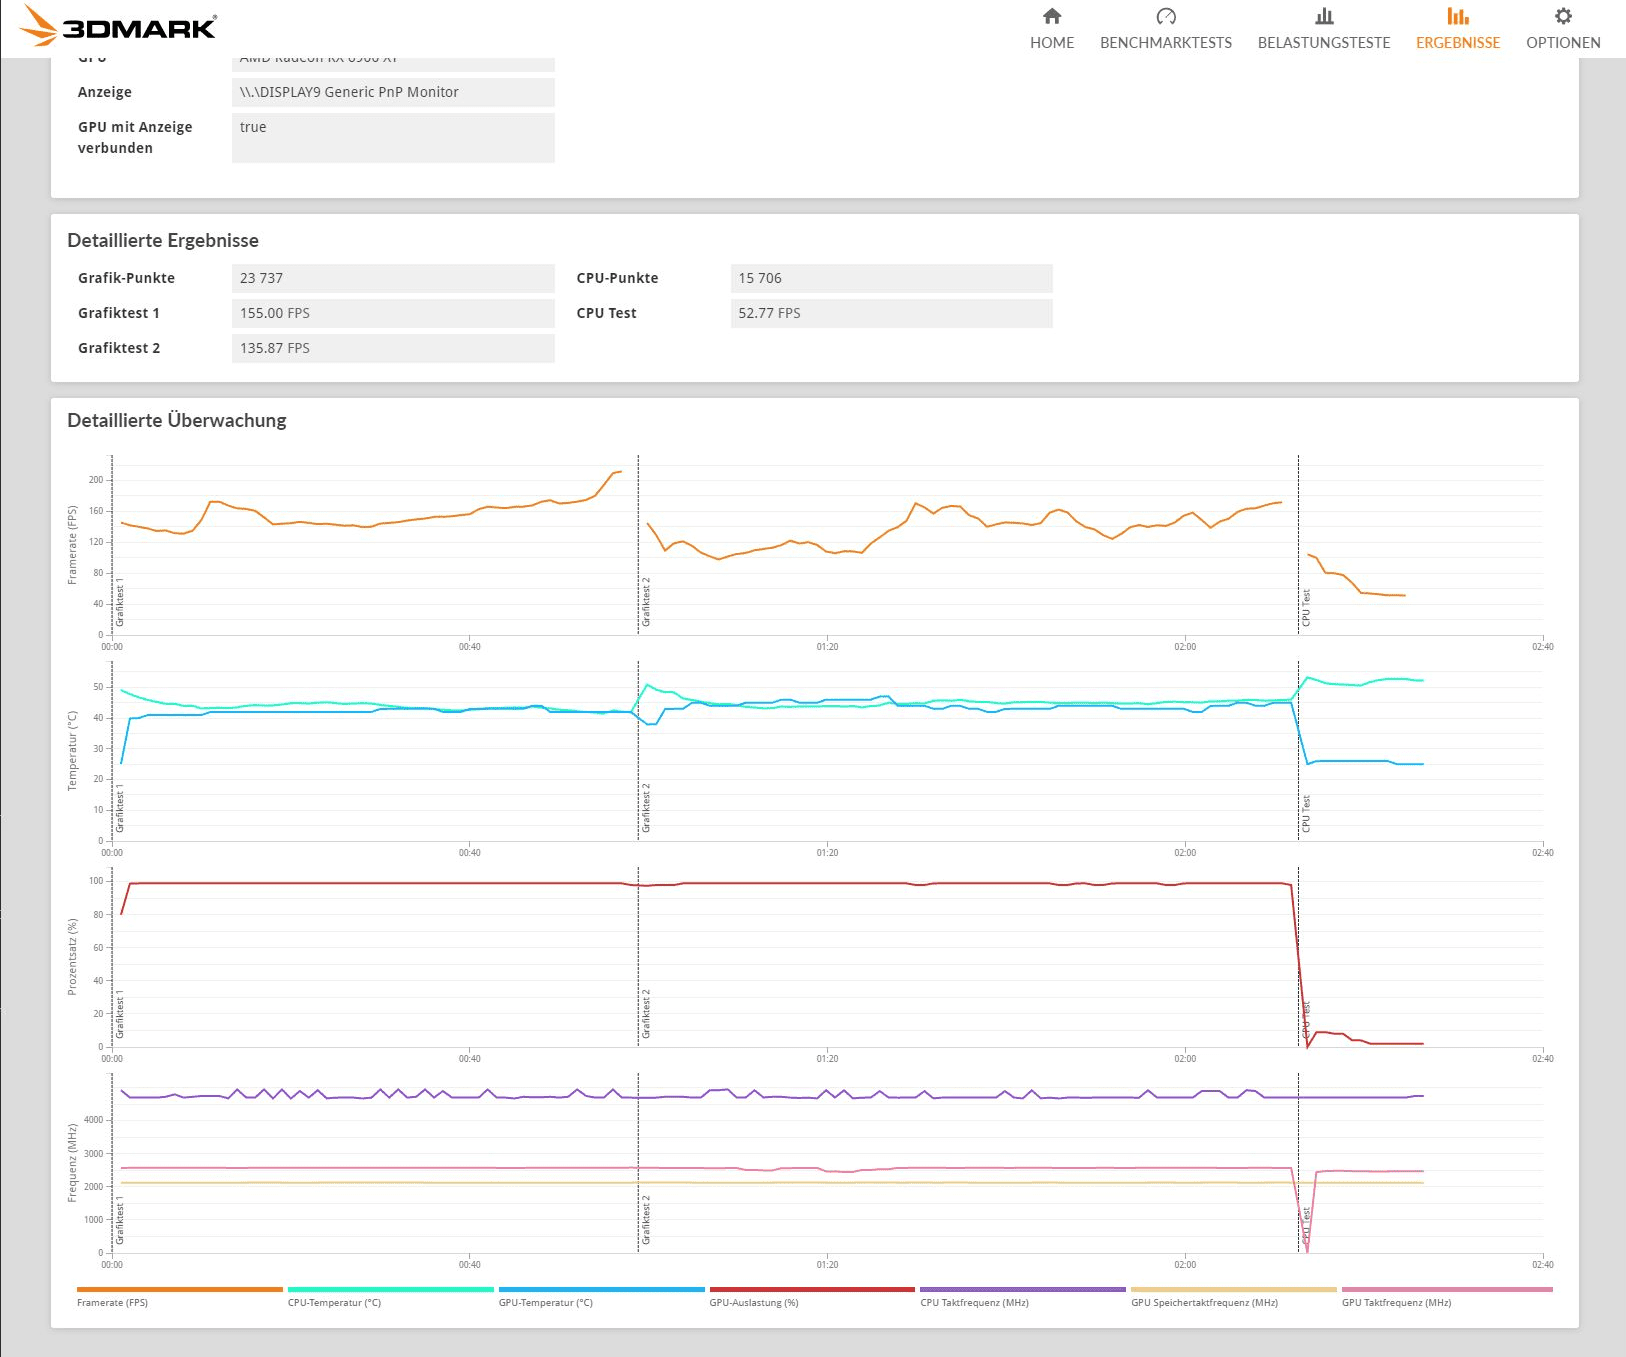Click the 3DMark logo
1626x1357 pixels.
[119, 25]
